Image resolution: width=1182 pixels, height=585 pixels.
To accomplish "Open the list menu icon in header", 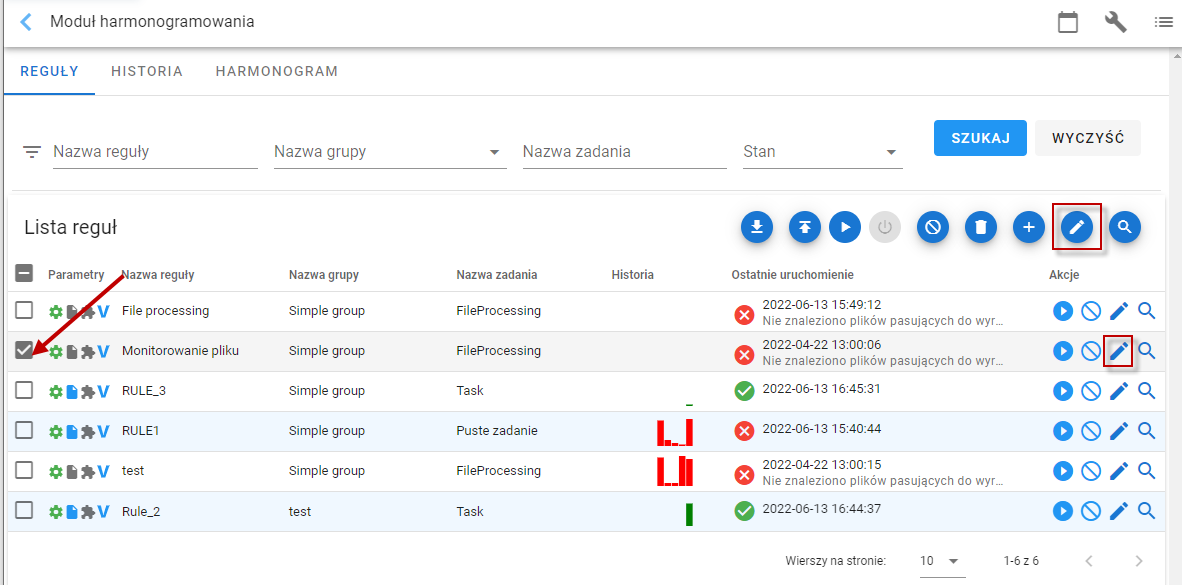I will pyautogui.click(x=1163, y=22).
